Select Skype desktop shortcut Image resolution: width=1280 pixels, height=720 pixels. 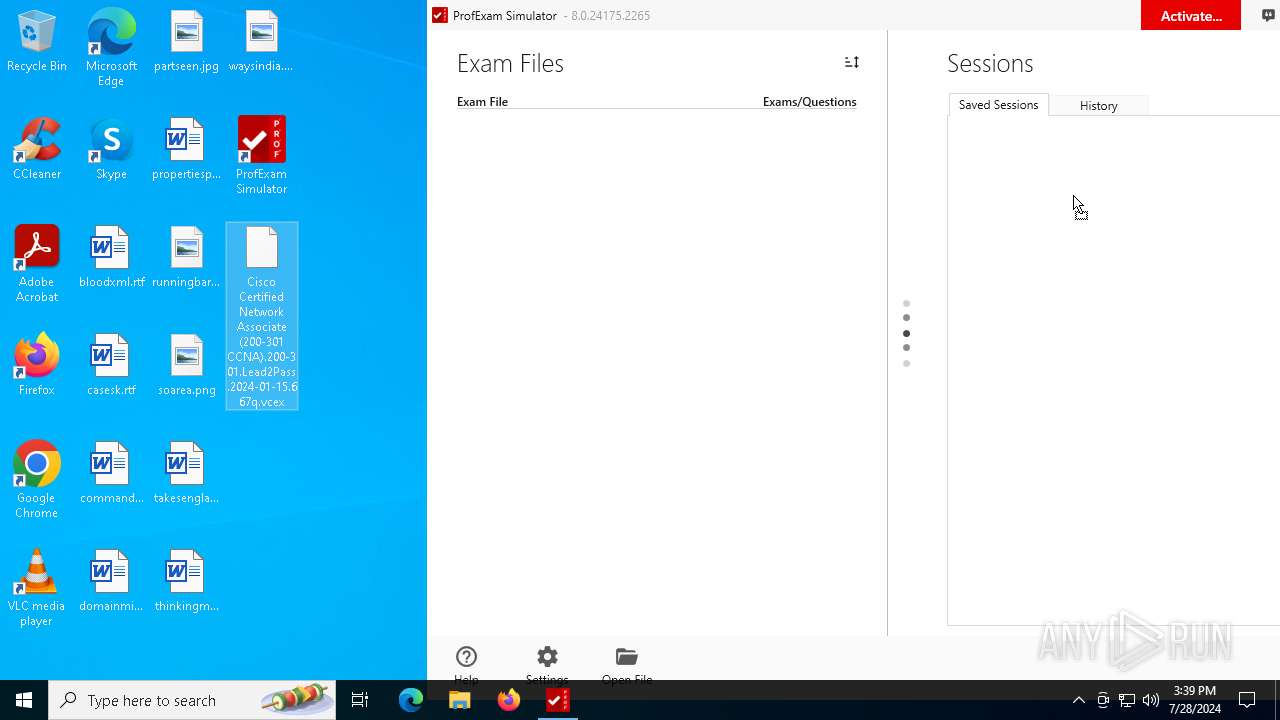(x=111, y=150)
